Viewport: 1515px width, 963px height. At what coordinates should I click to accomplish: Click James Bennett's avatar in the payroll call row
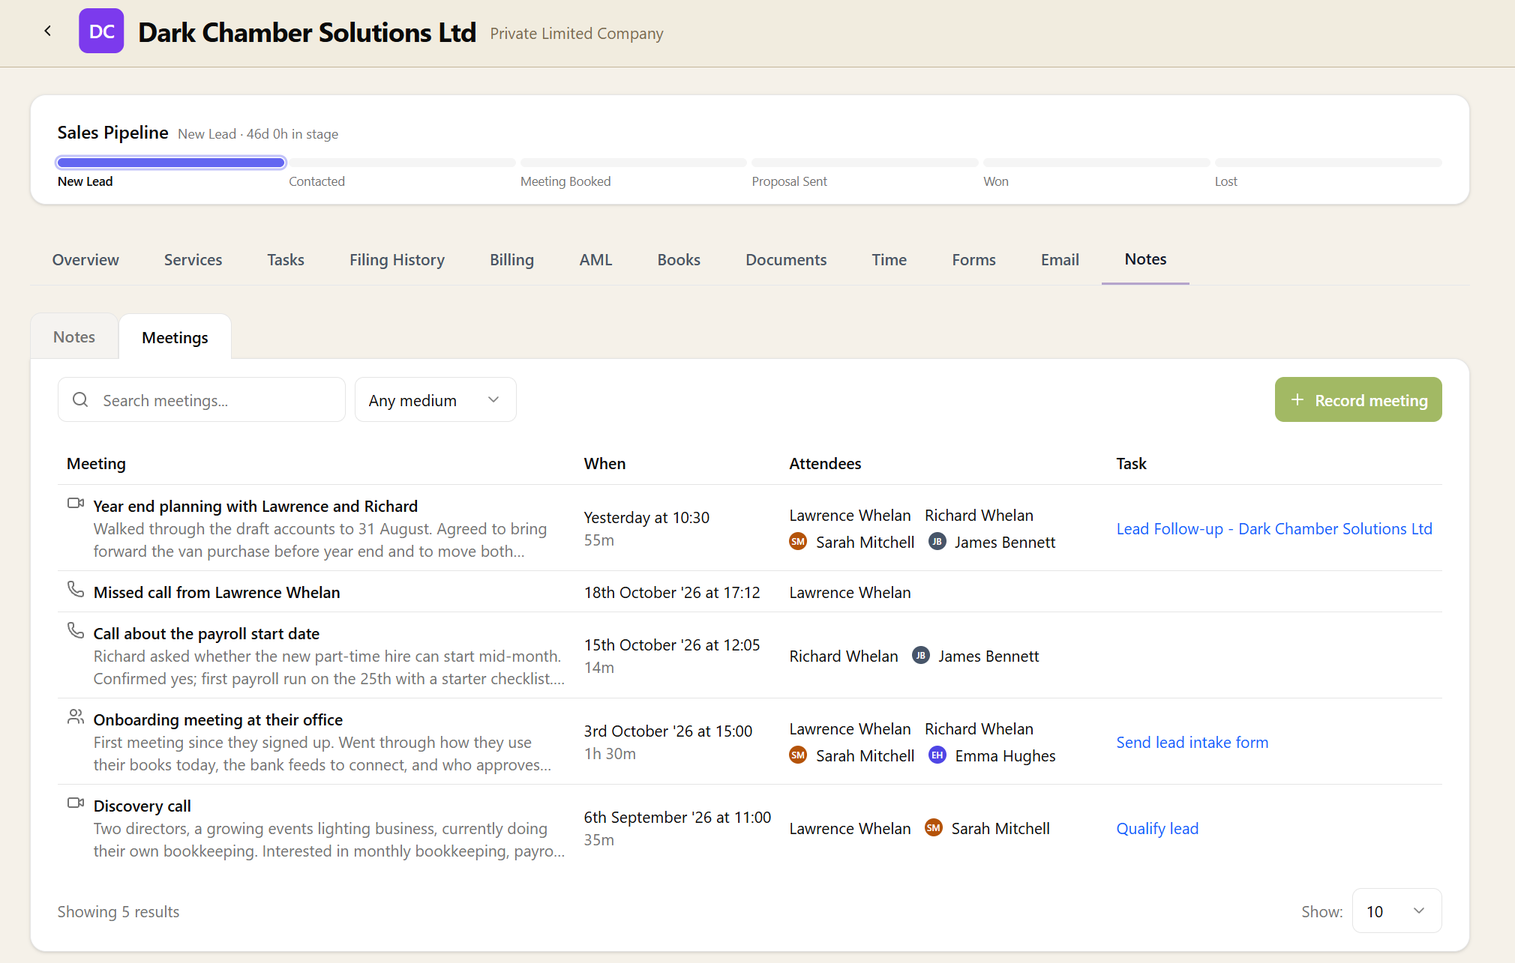click(x=921, y=655)
